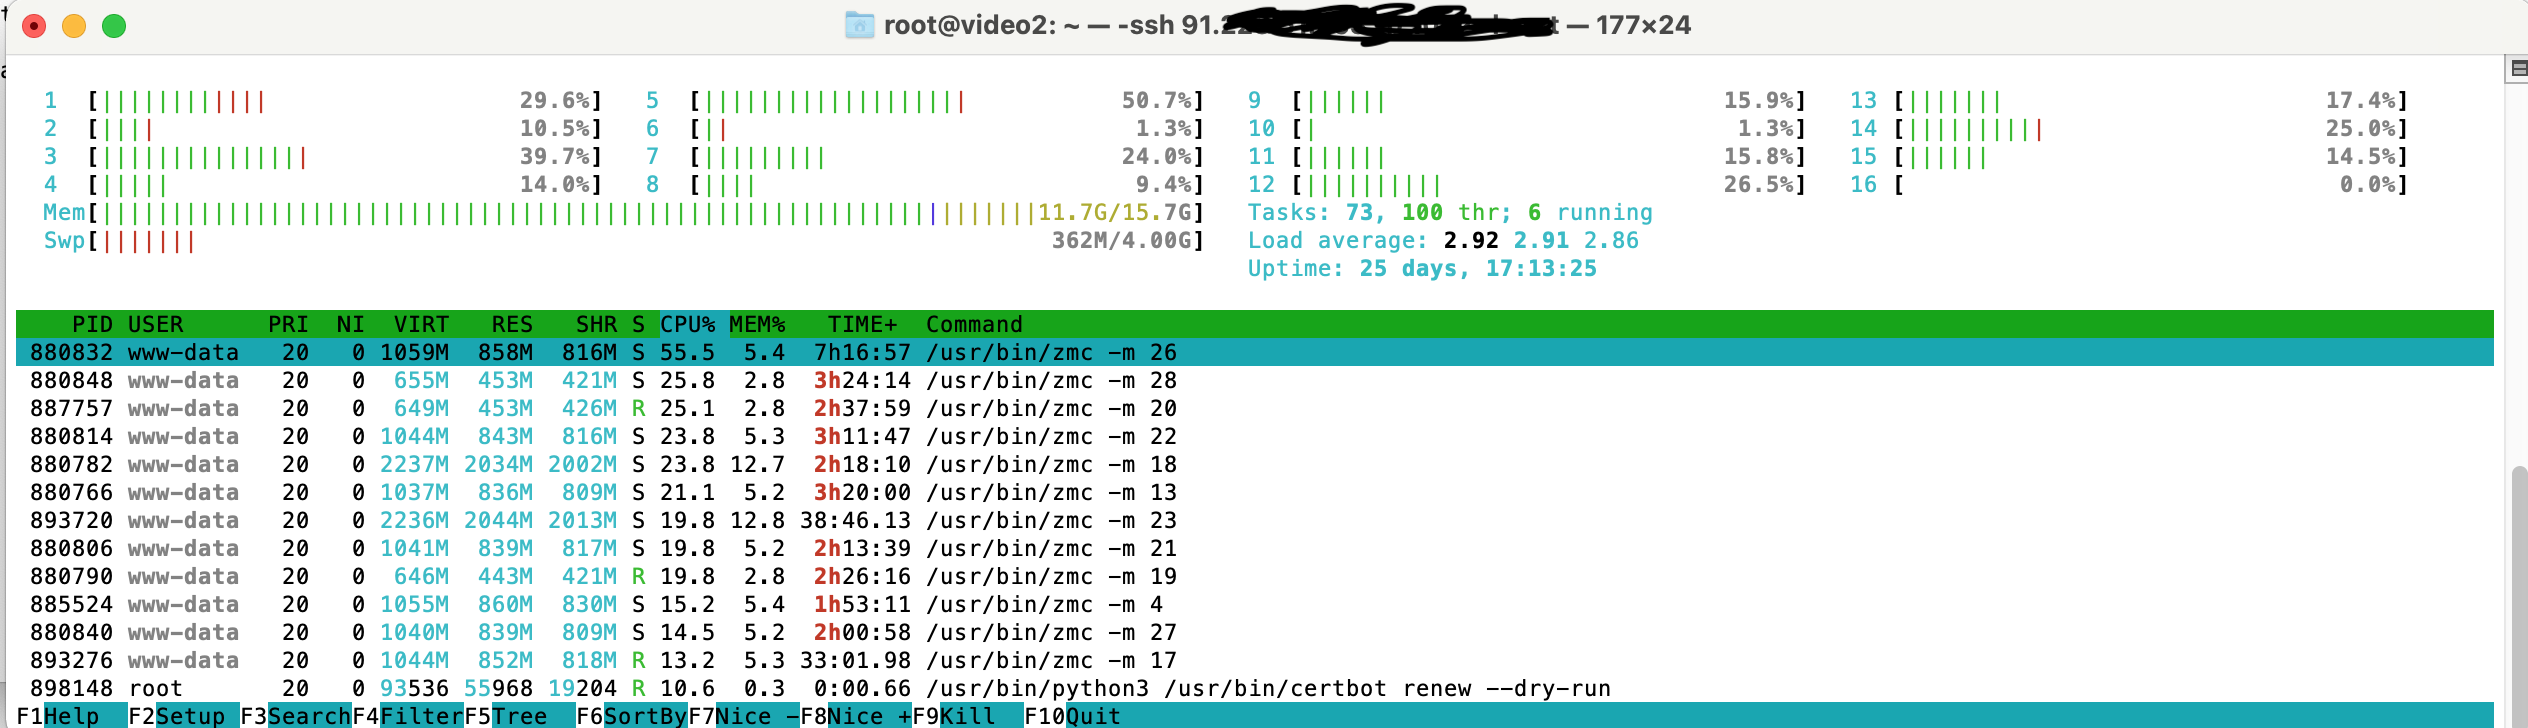Sort by the USER column header
Image resolution: width=2528 pixels, height=728 pixels.
[155, 324]
